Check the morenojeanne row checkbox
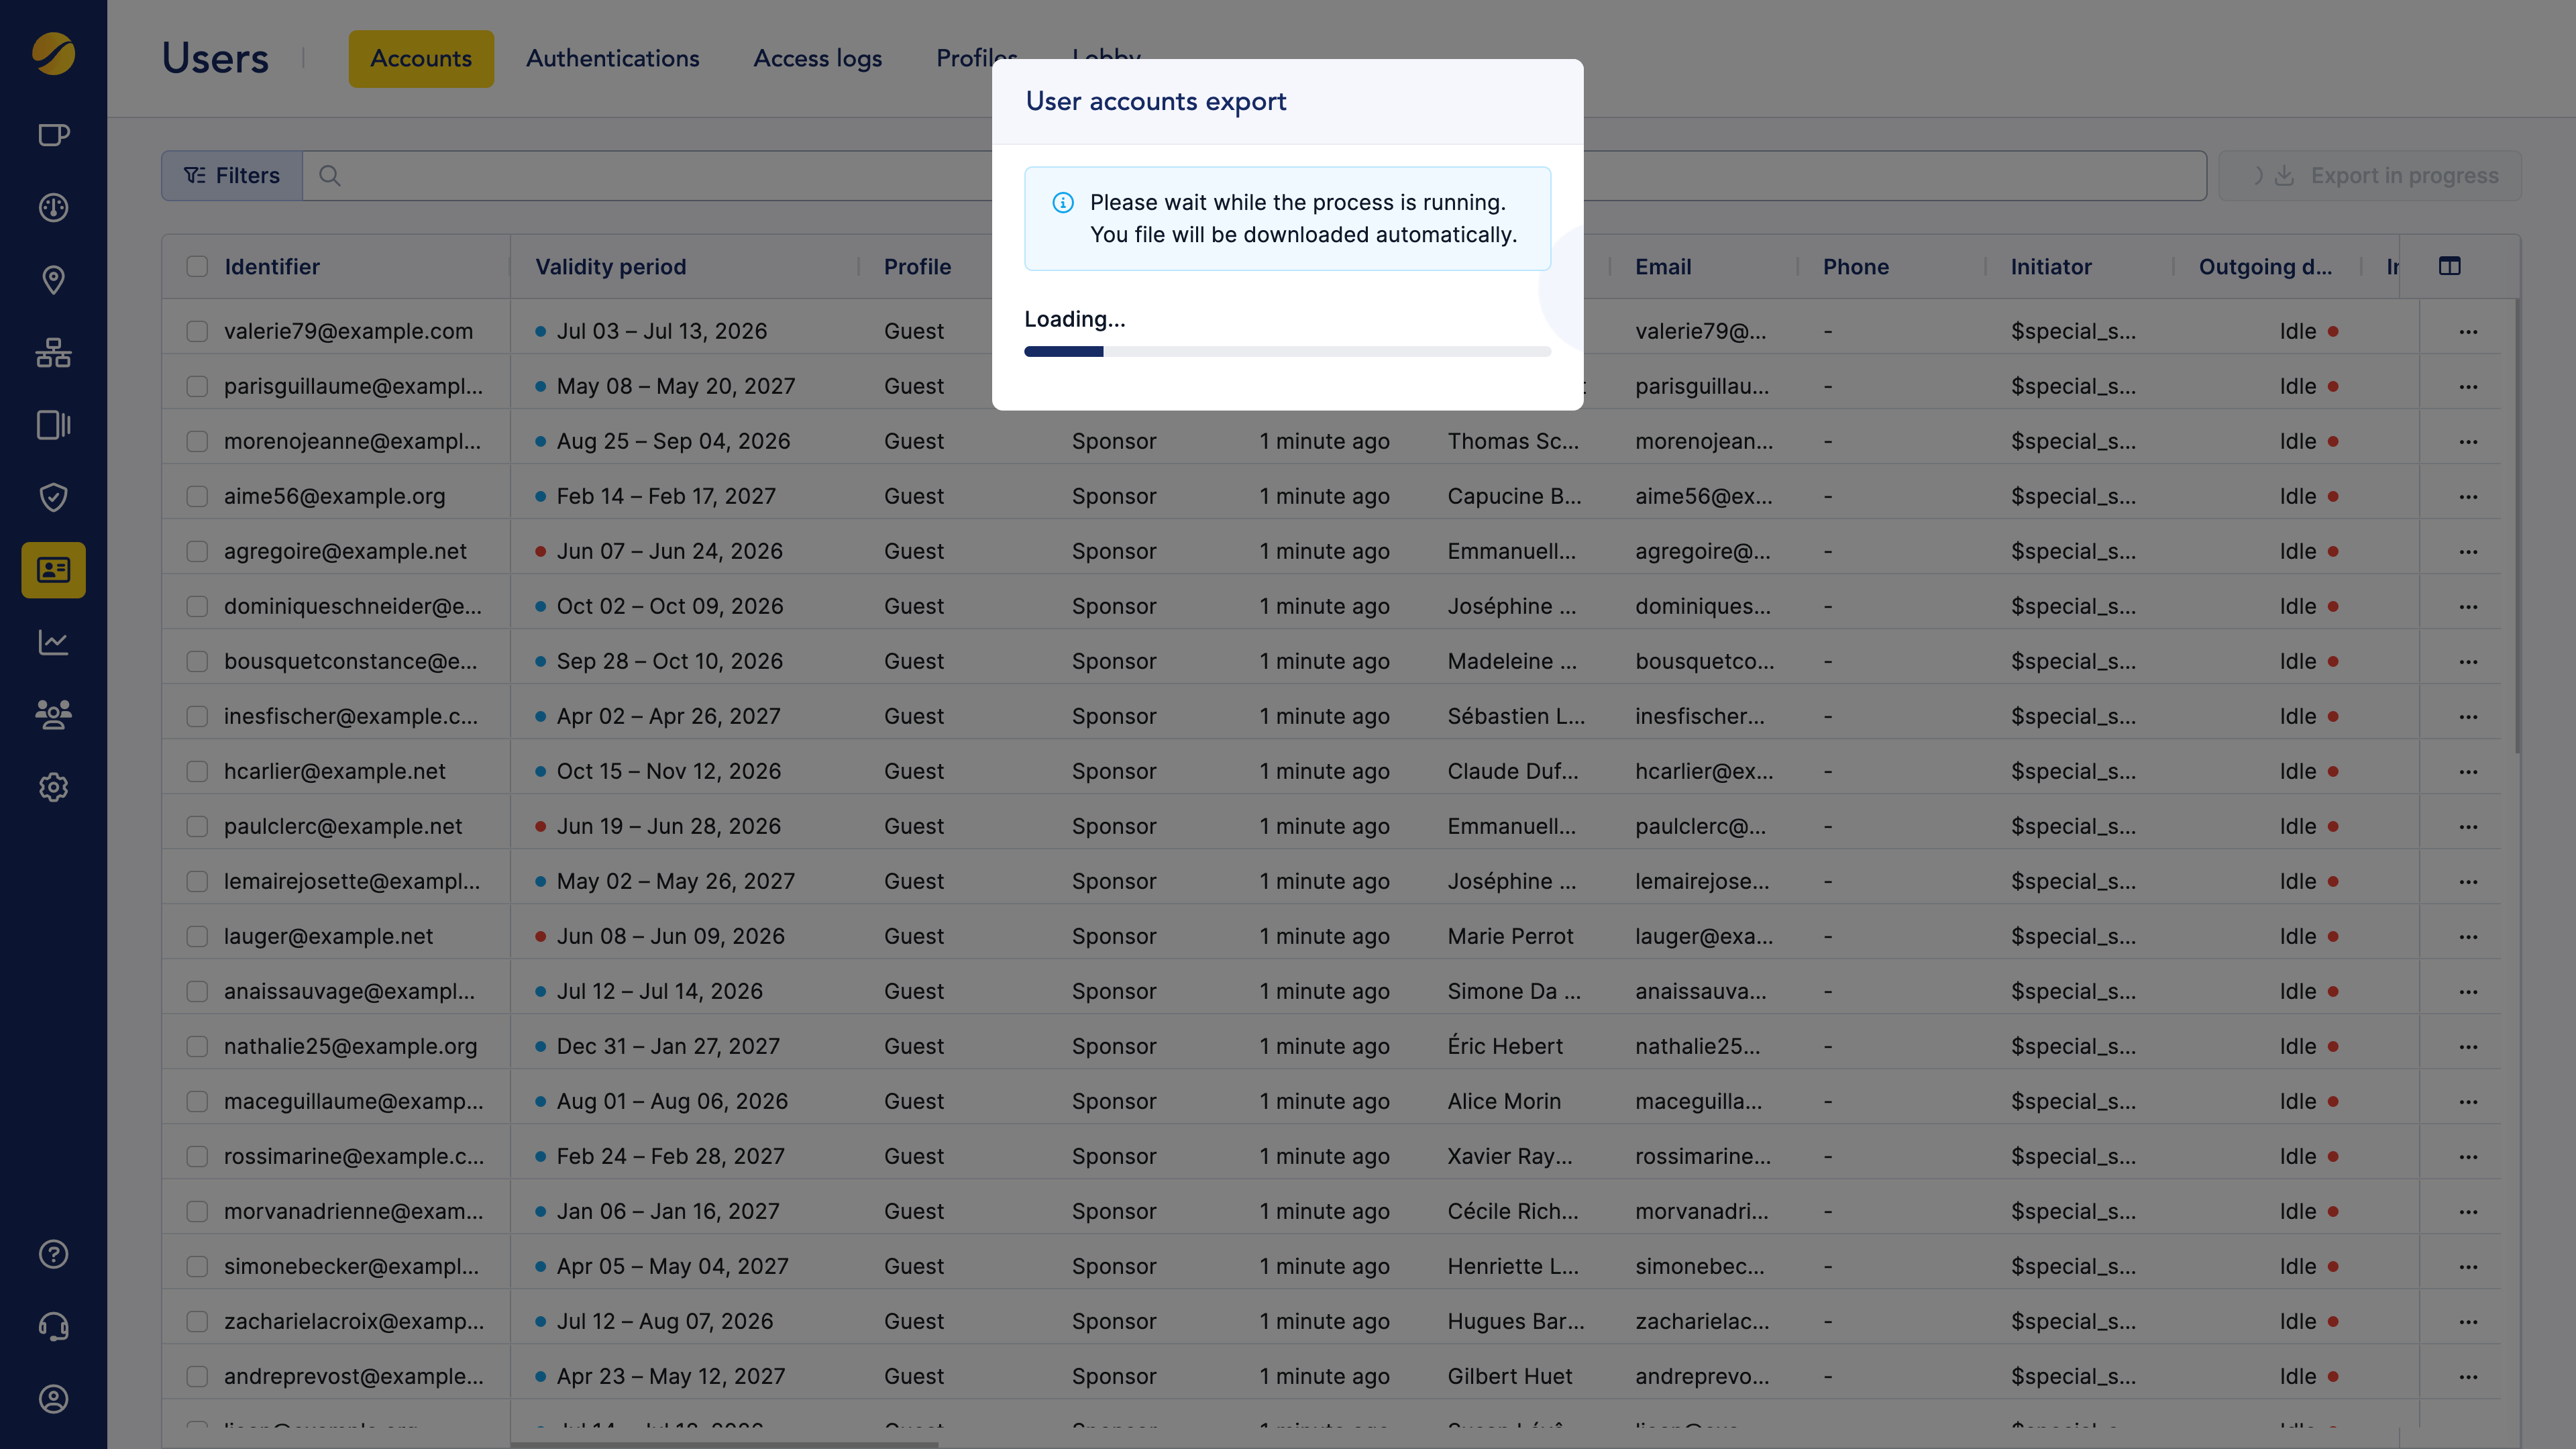Image resolution: width=2576 pixels, height=1449 pixels. [x=197, y=441]
